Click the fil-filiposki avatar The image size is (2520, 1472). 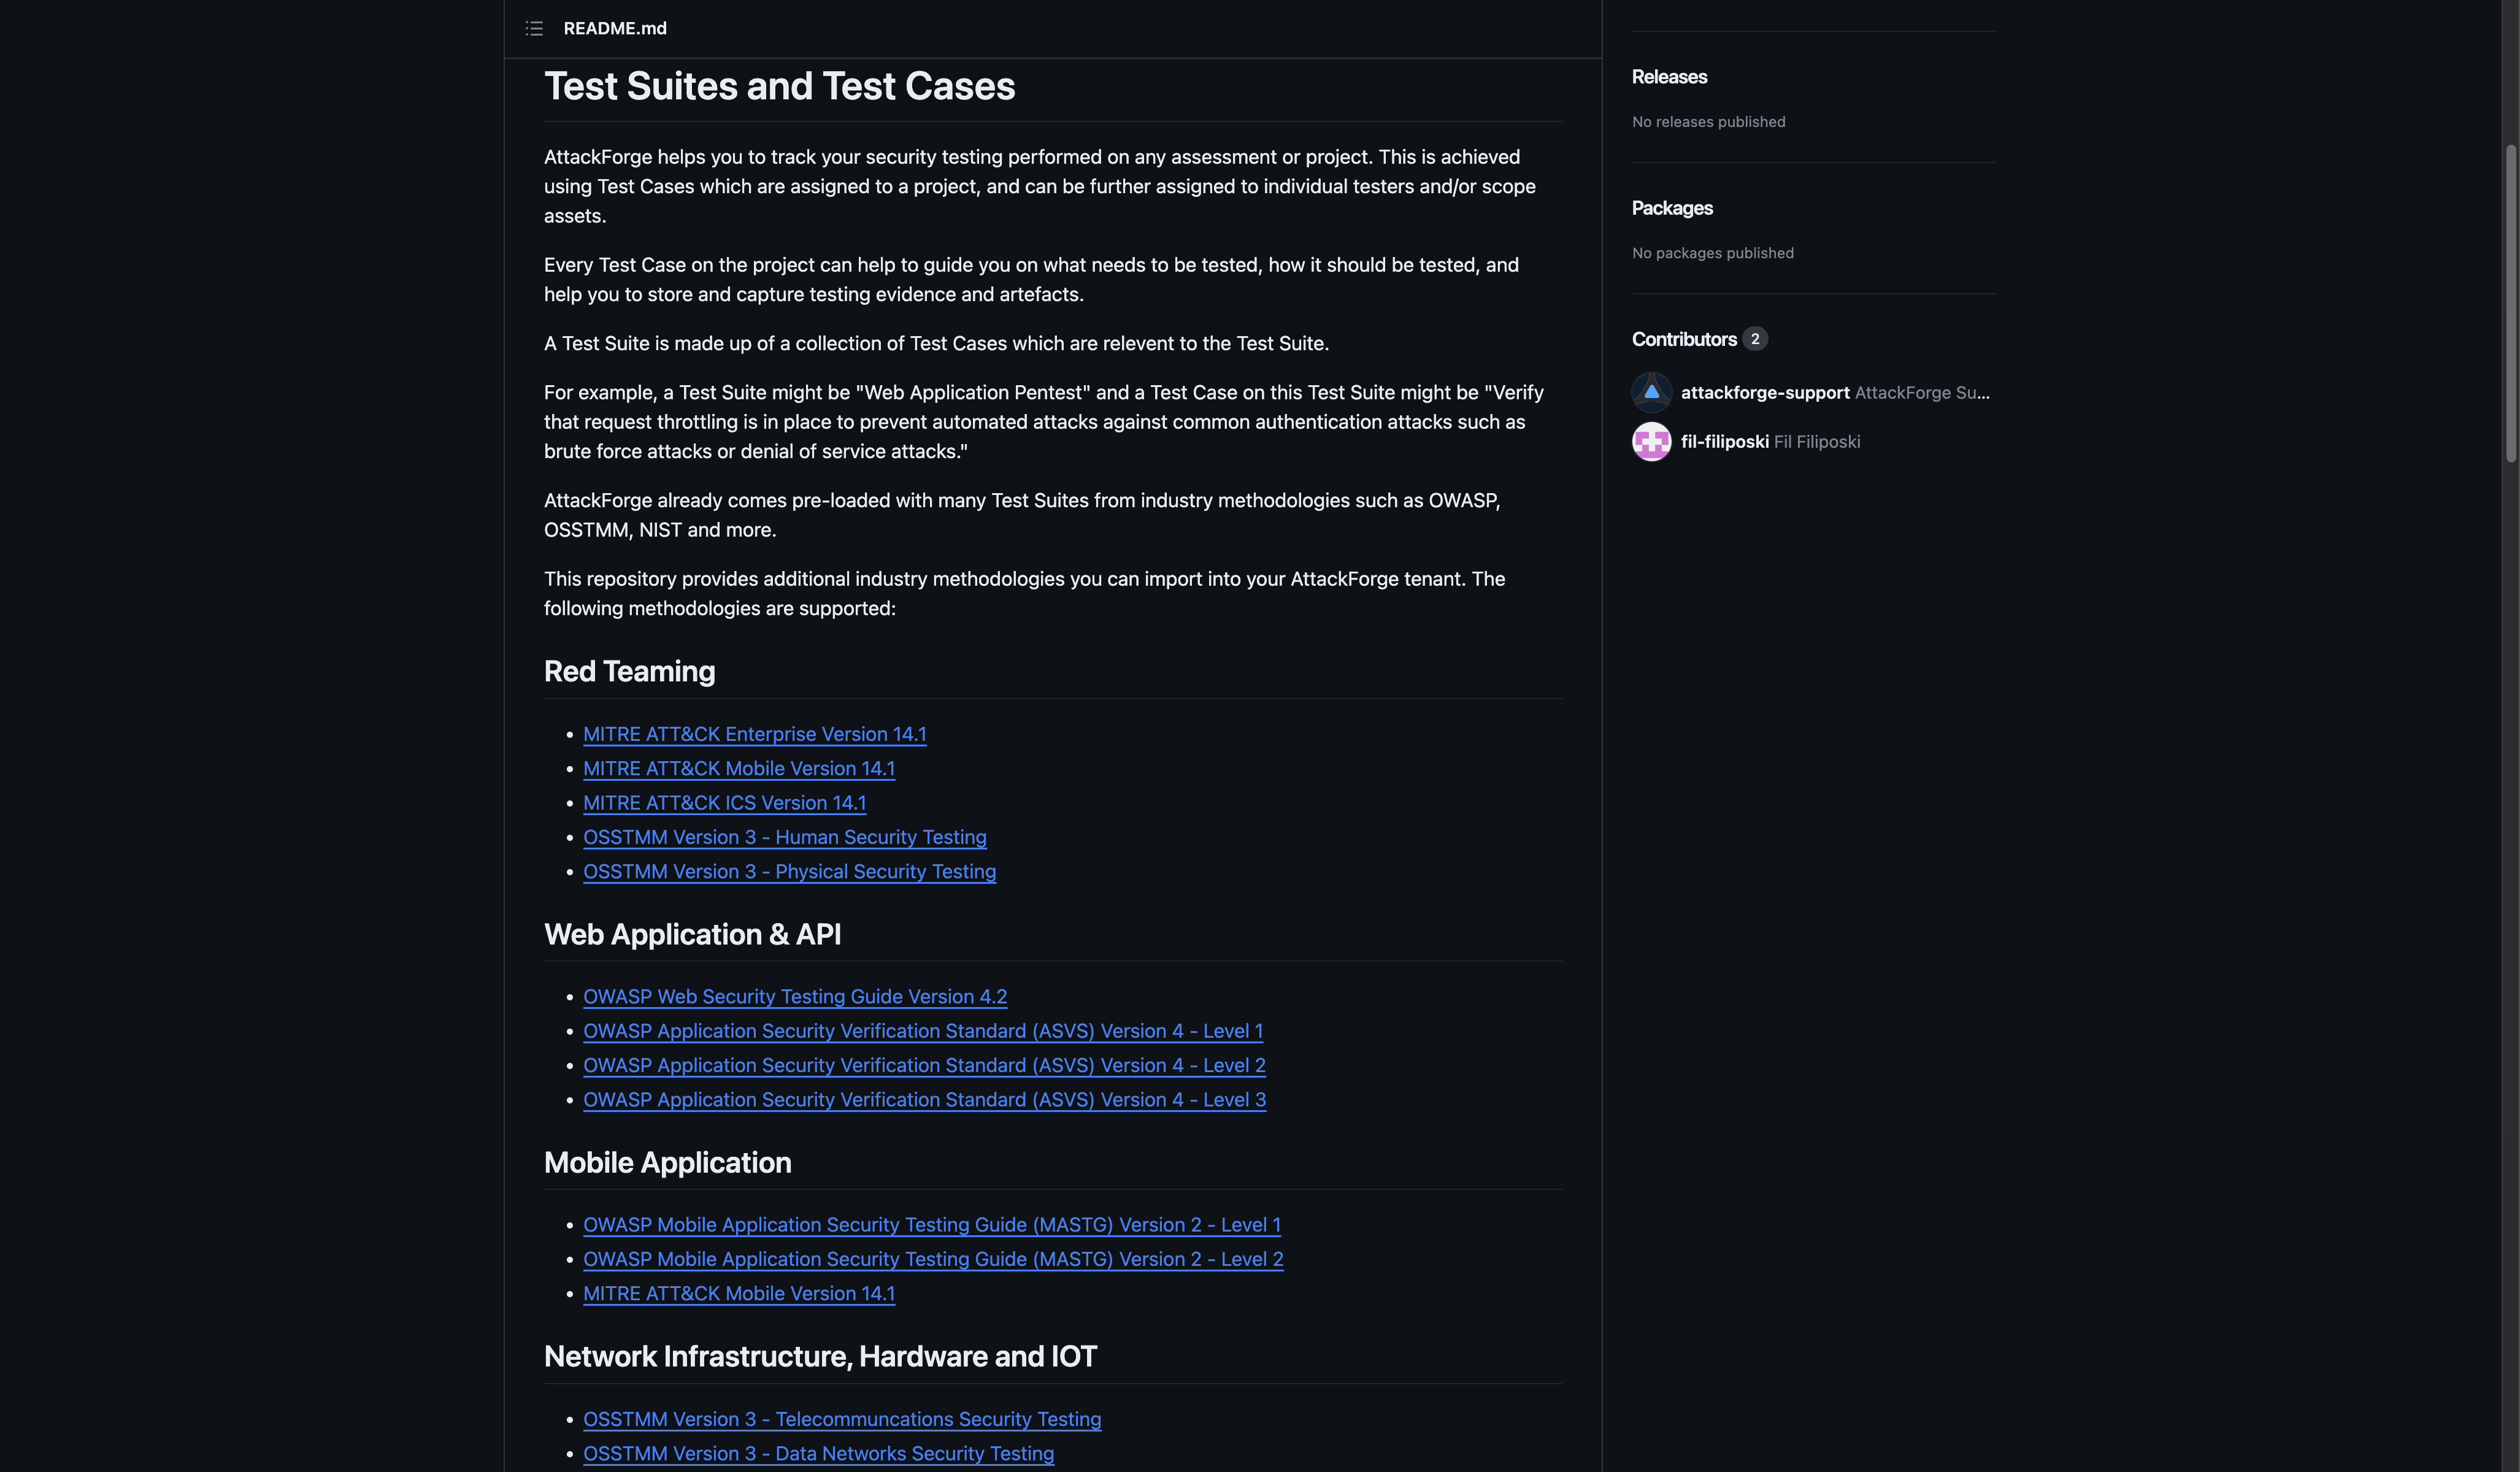click(x=1651, y=441)
